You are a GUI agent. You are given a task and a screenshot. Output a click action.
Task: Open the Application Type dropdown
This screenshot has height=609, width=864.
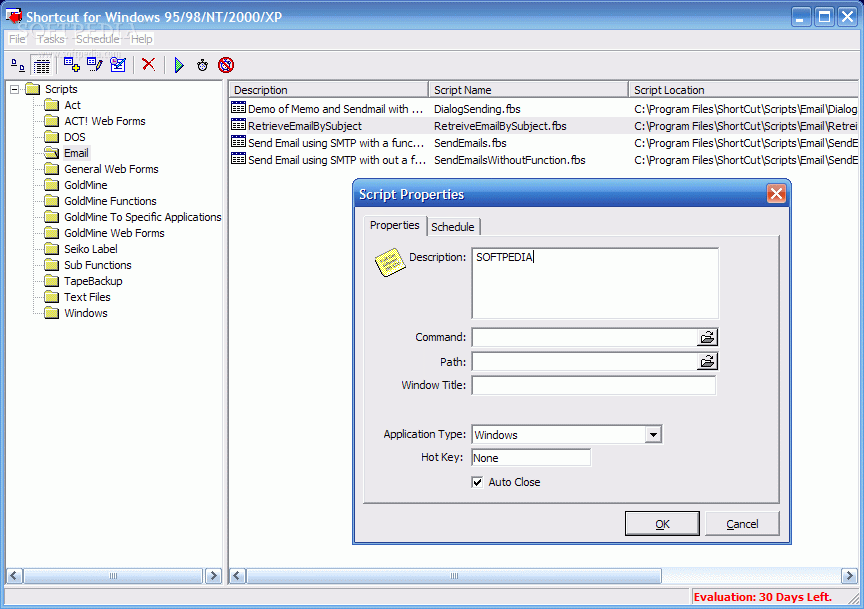(x=654, y=434)
